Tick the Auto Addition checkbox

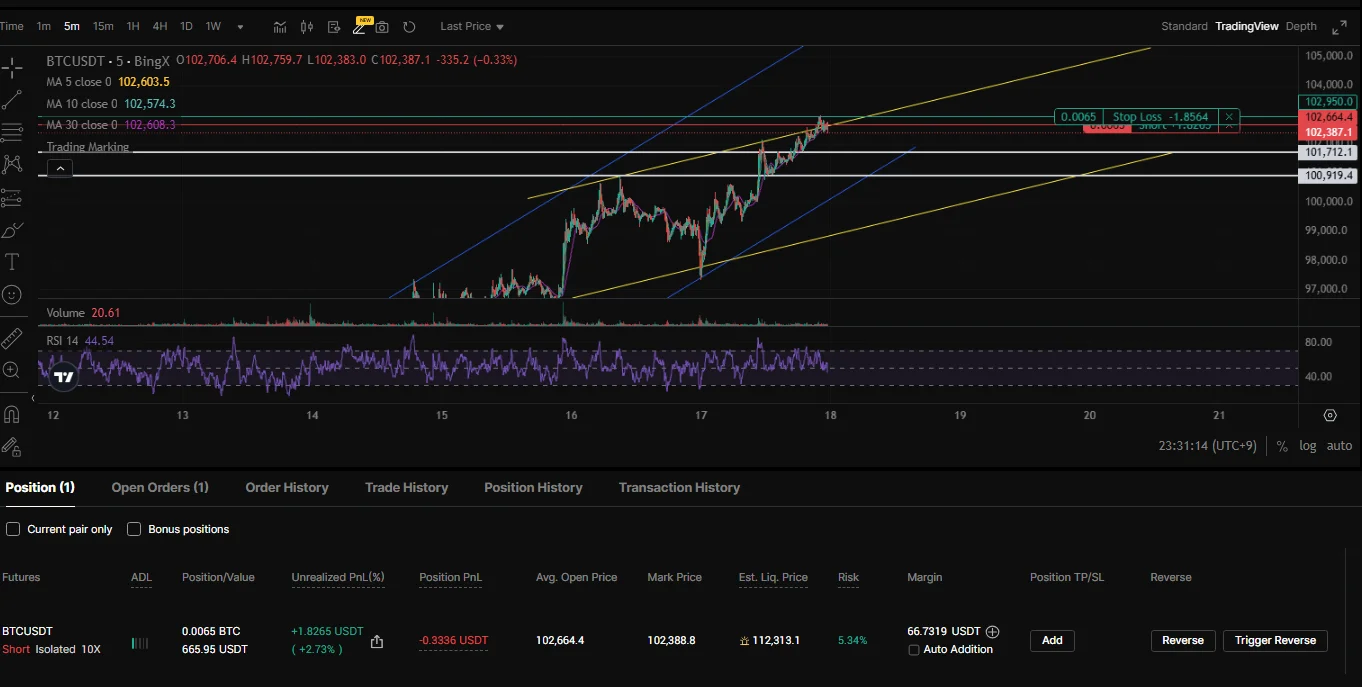click(914, 650)
